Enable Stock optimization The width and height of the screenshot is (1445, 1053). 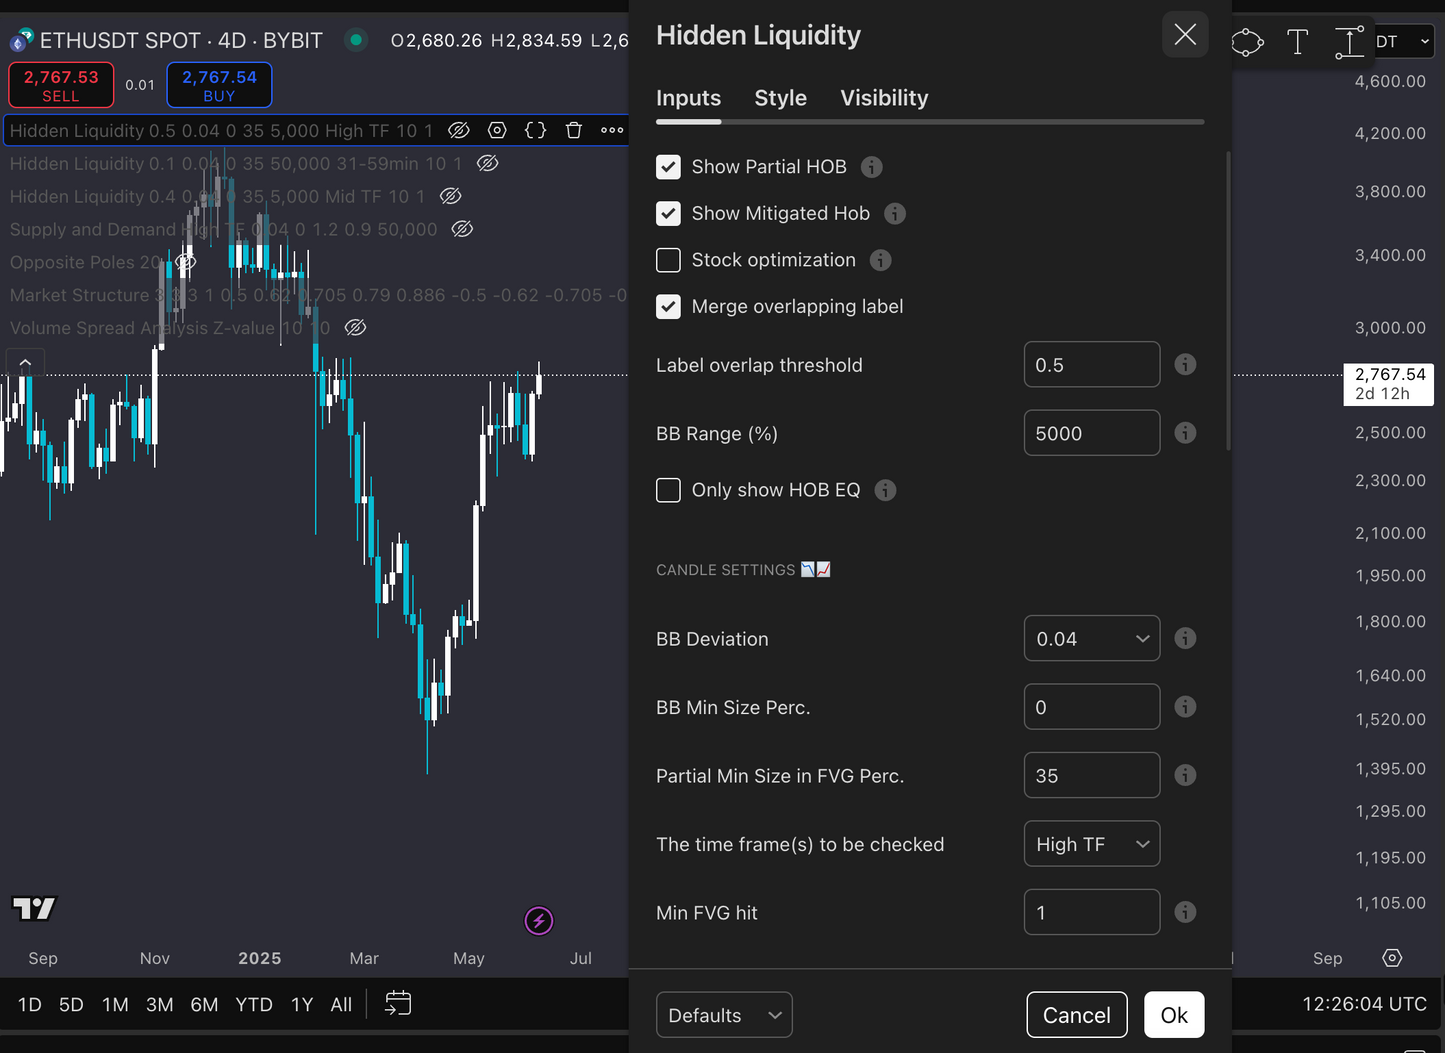pyautogui.click(x=668, y=260)
